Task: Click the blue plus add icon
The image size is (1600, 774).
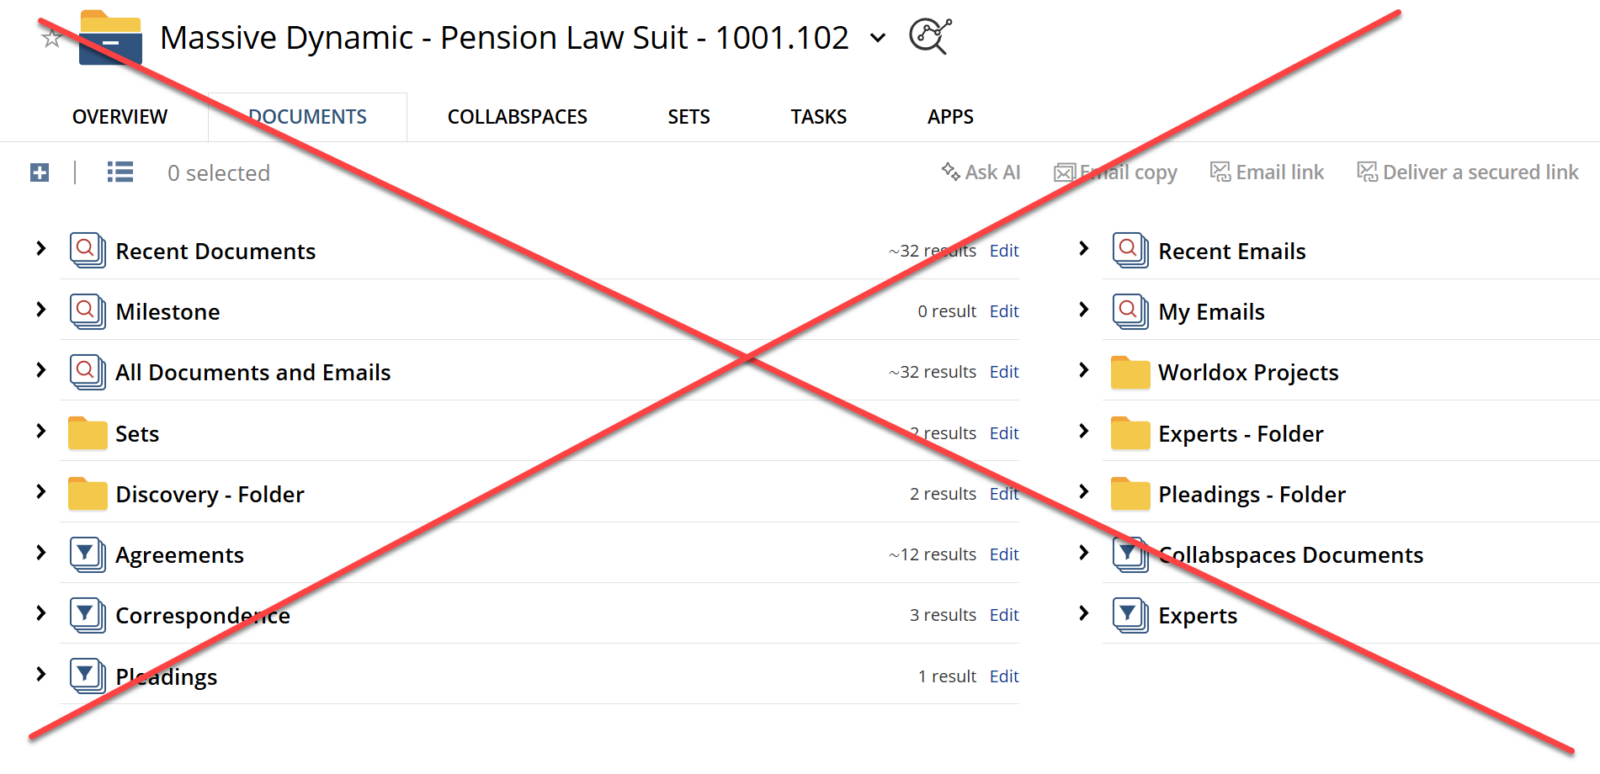Action: pos(40,173)
